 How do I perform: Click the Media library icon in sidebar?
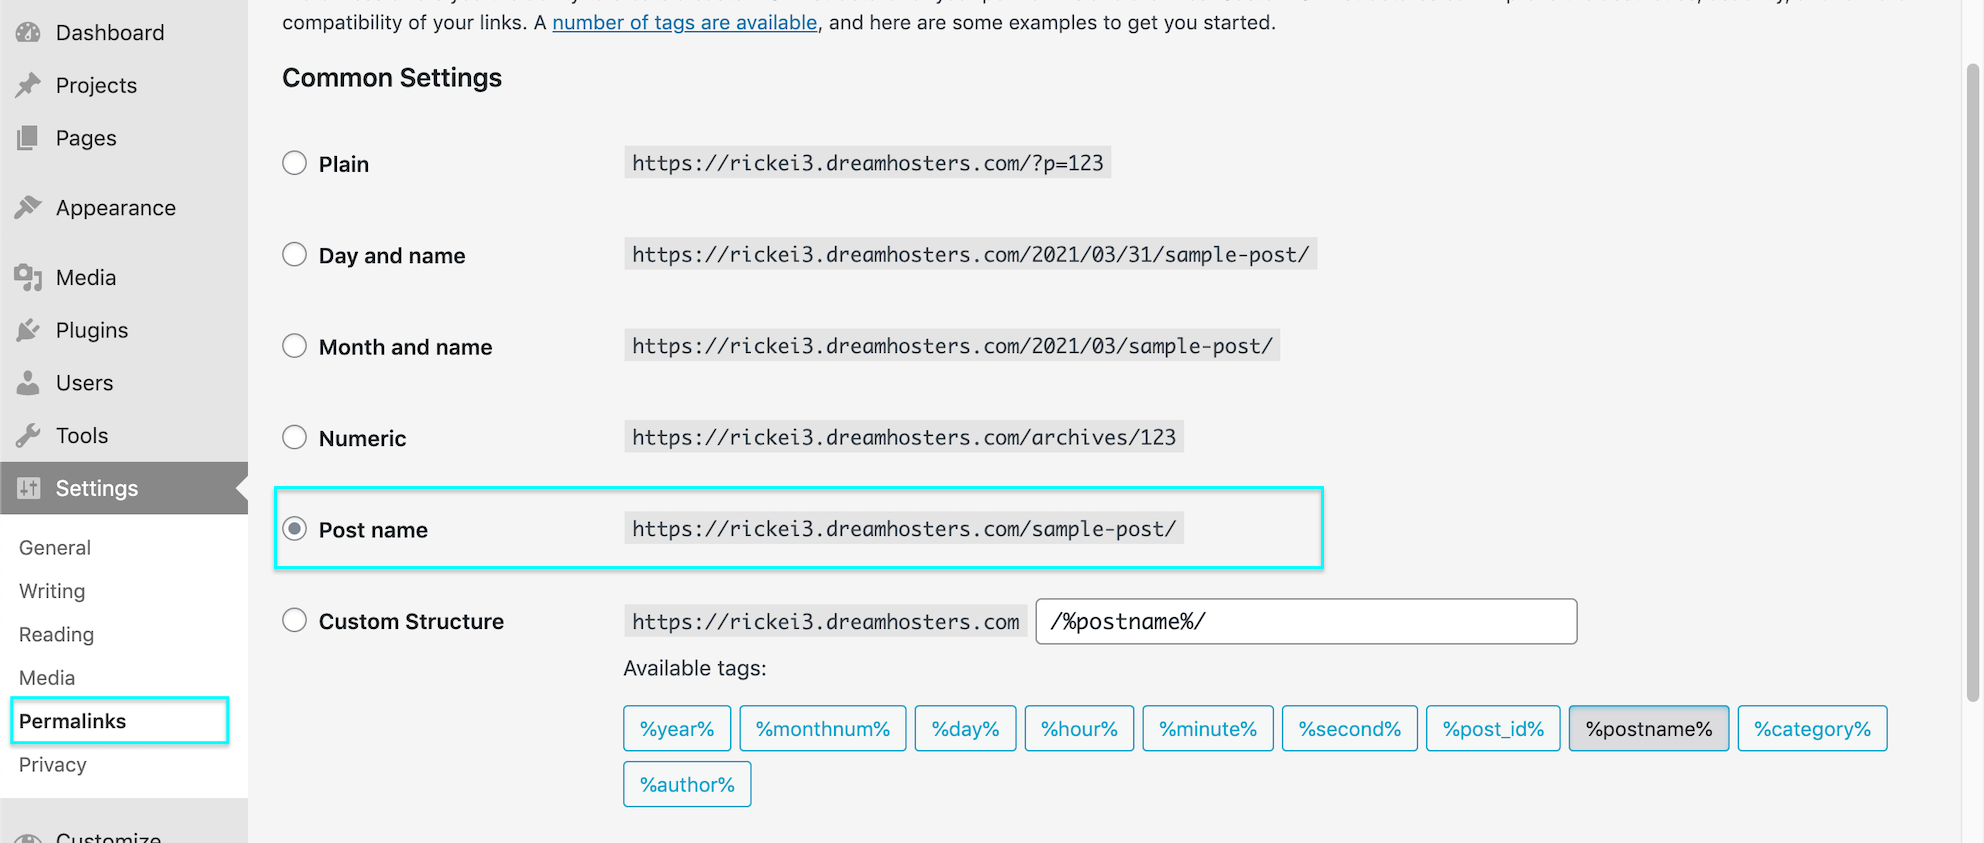28,278
